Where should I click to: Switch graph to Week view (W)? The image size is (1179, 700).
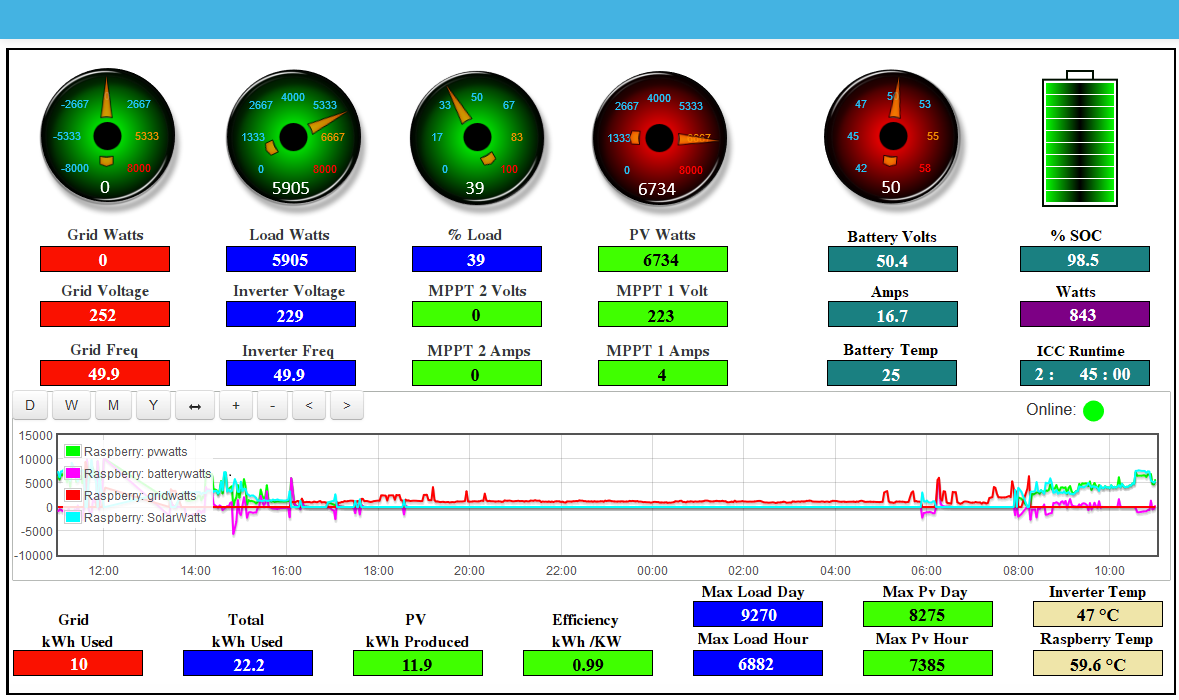click(72, 406)
